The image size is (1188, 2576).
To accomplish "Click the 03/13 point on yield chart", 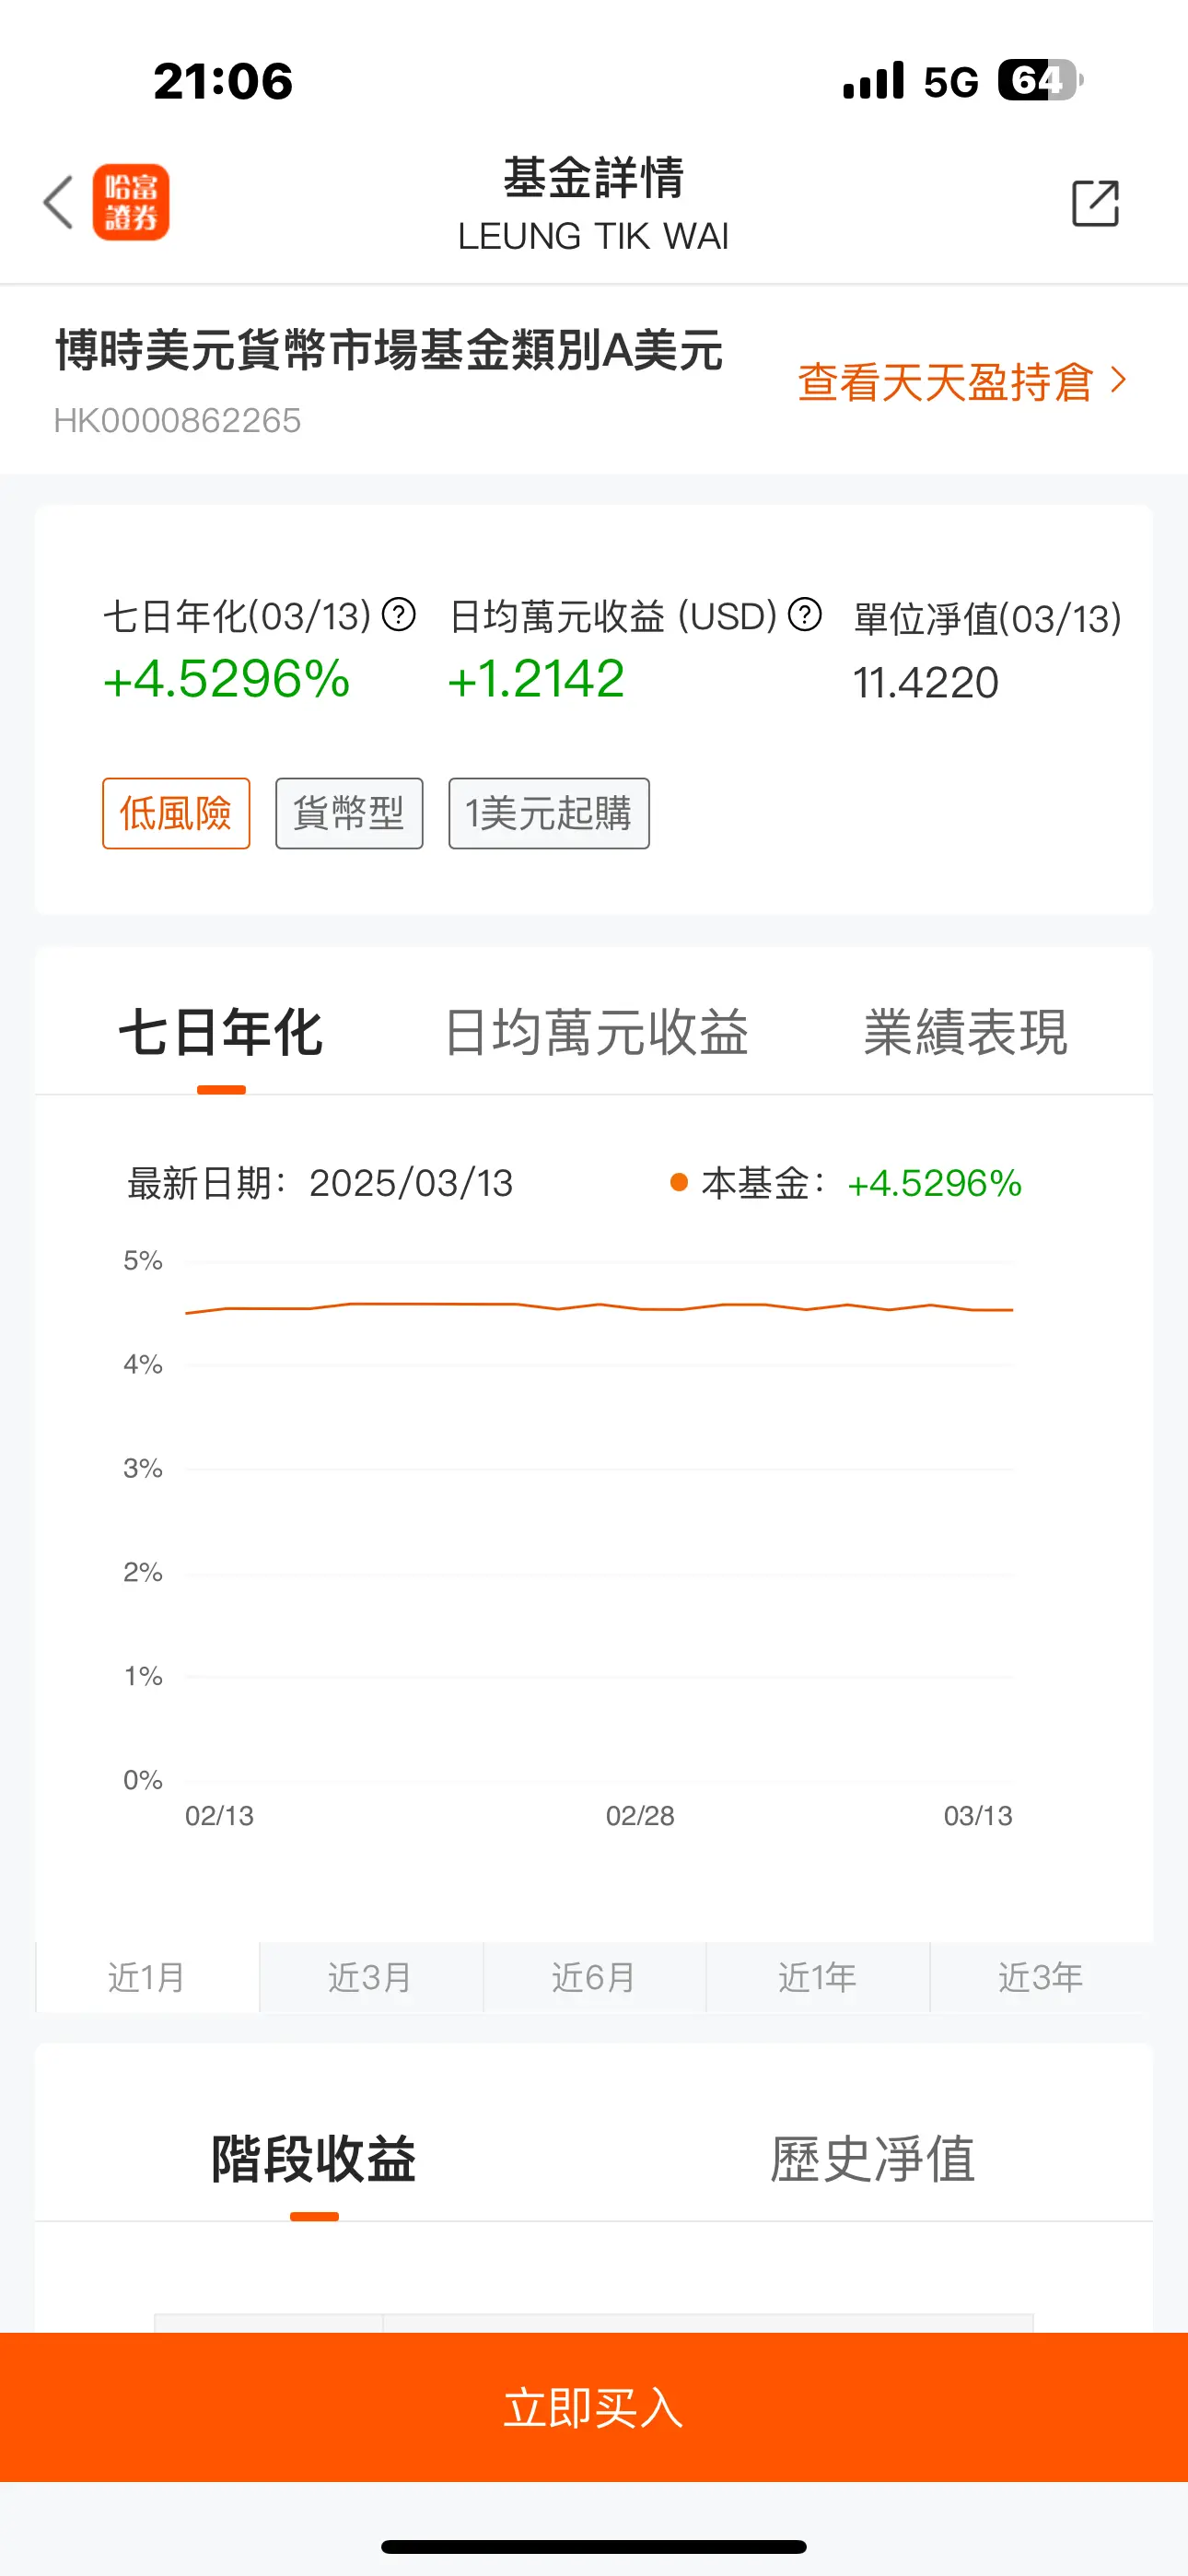I will [1012, 1309].
